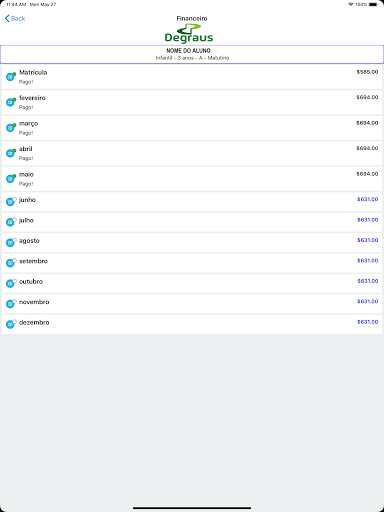
Task: Tap the dezembro month label
Action: (34, 322)
